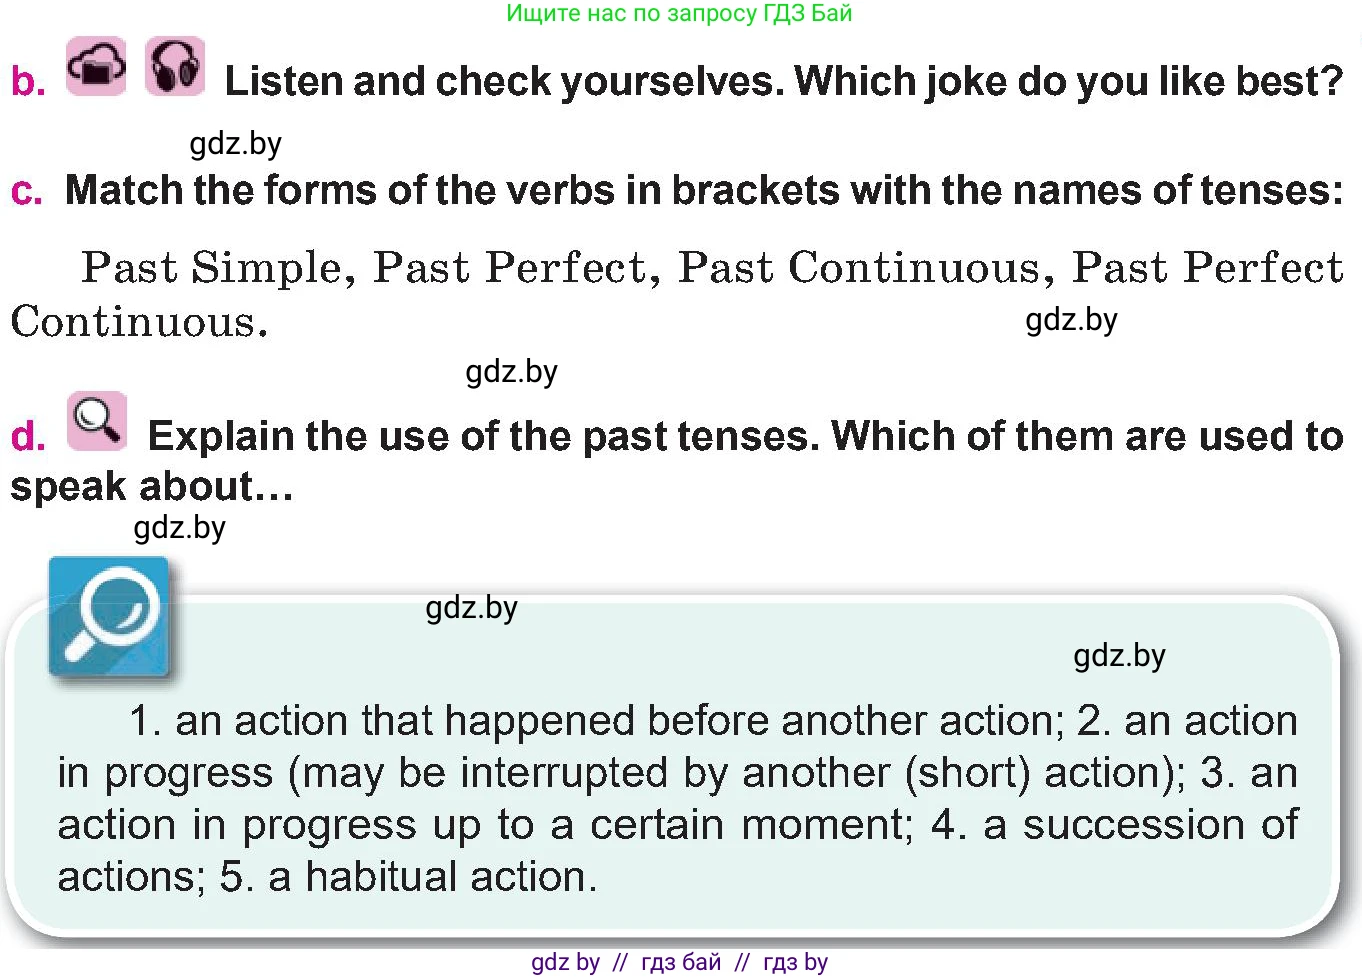Open the "gdz by" footer link
This screenshot has width=1362, height=979.
(565, 962)
